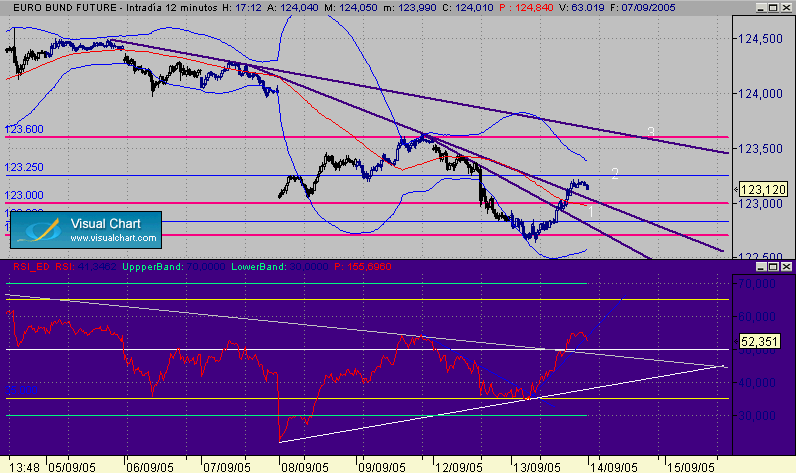Click the V: 63.019 volume value
The width and height of the screenshot is (796, 473).
[582, 8]
